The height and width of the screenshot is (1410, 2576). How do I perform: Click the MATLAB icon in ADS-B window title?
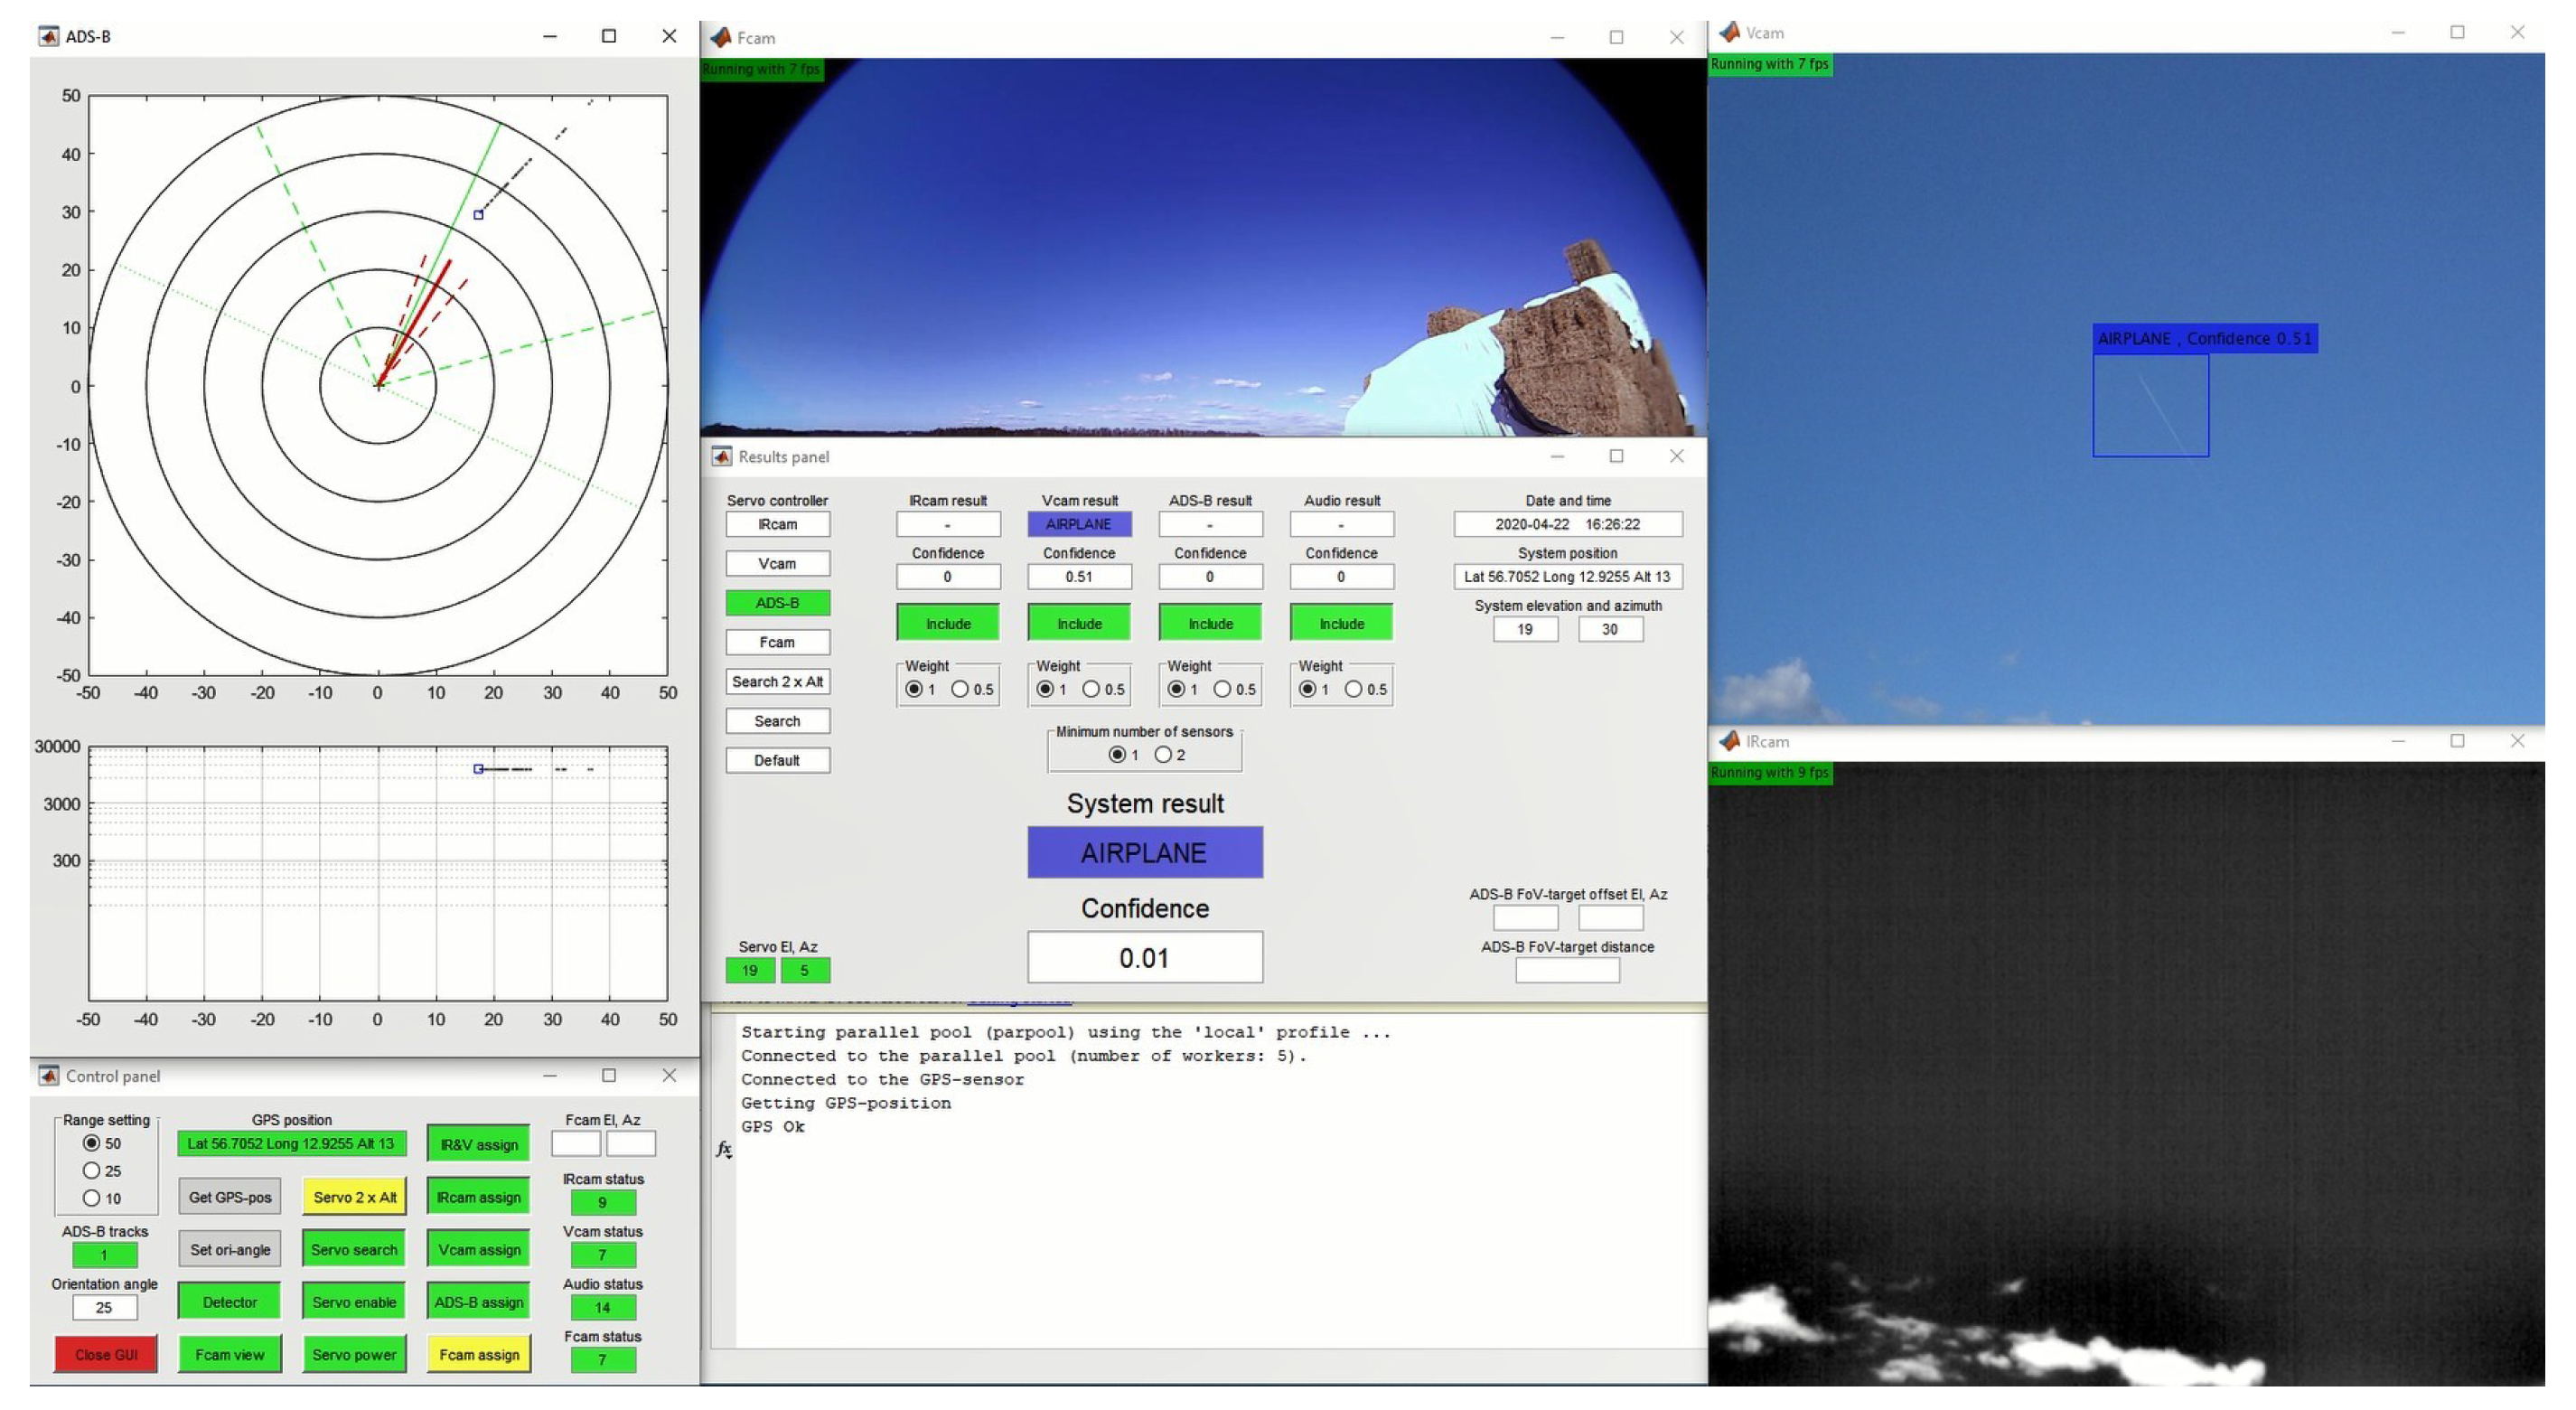coord(48,37)
